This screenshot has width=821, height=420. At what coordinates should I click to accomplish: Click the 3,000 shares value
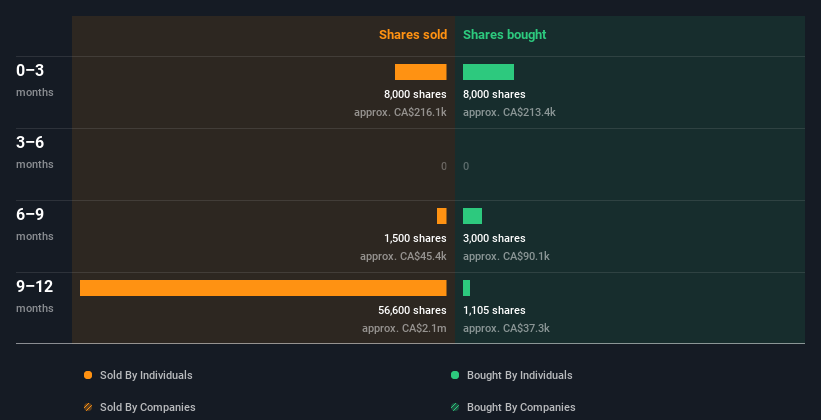point(494,238)
